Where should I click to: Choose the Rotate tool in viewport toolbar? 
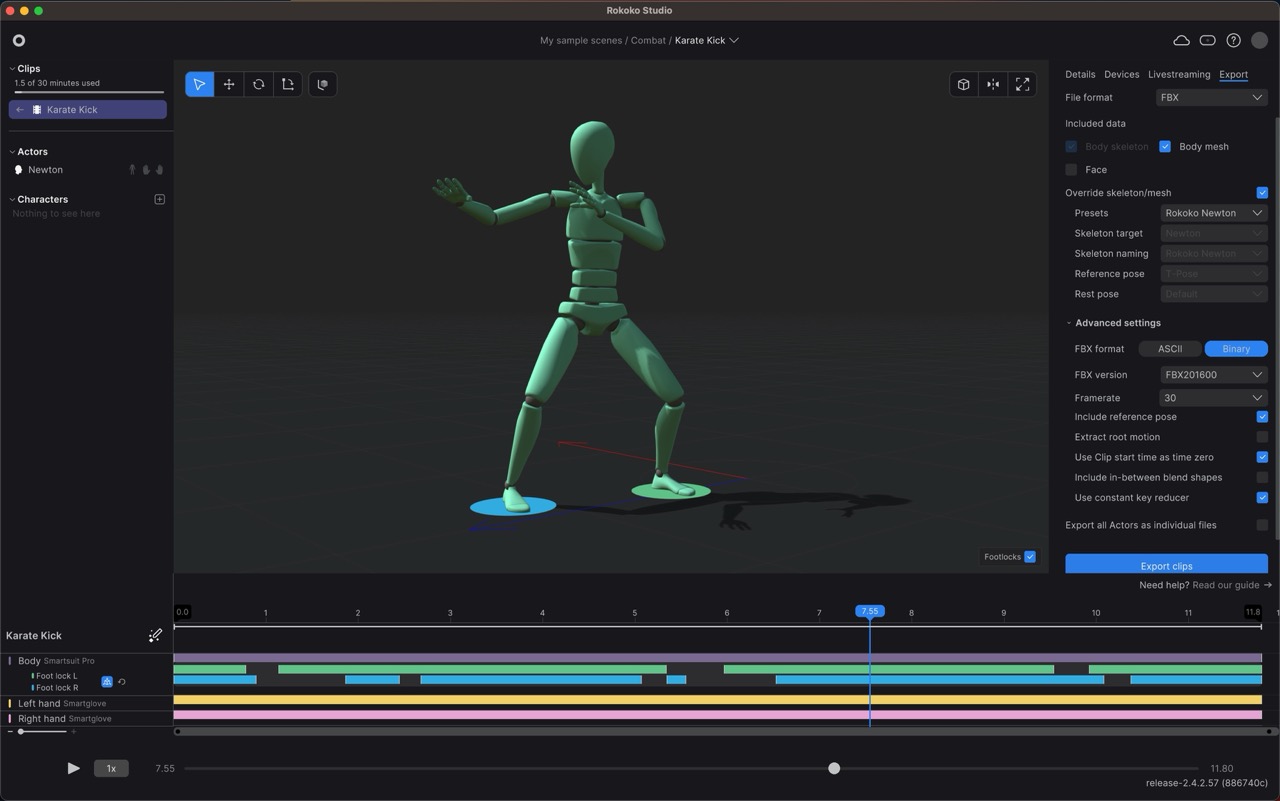pos(258,84)
